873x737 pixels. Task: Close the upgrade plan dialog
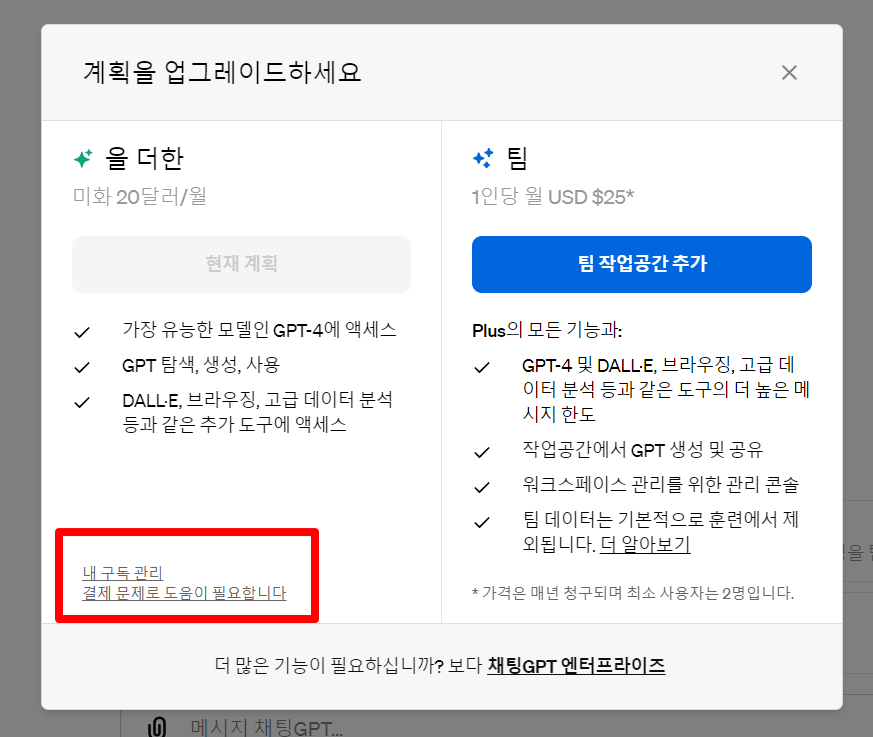(789, 72)
